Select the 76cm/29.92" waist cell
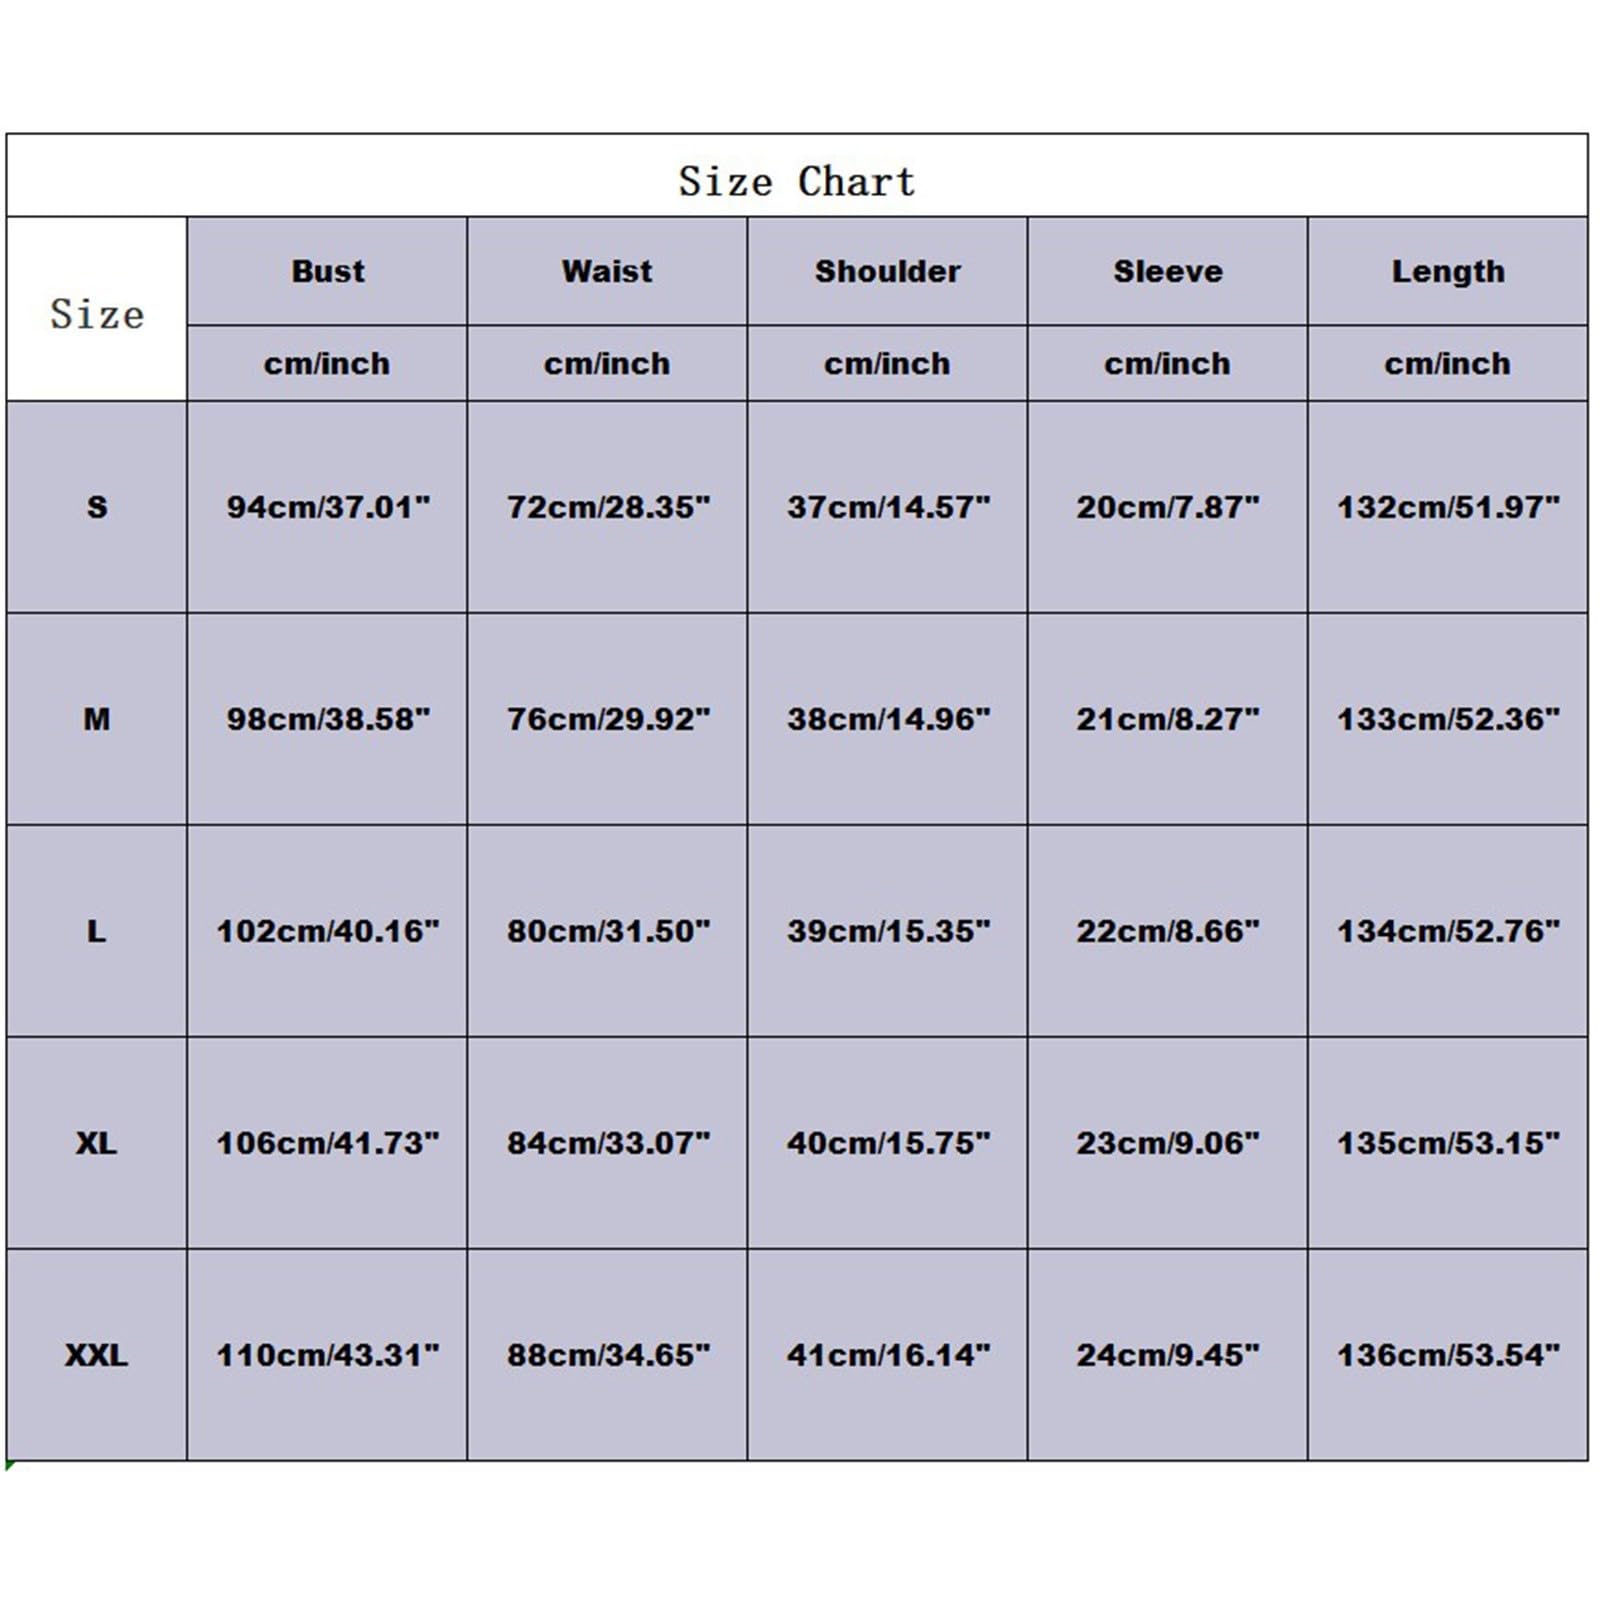Screen dimensions: 1600x1600 tap(607, 719)
